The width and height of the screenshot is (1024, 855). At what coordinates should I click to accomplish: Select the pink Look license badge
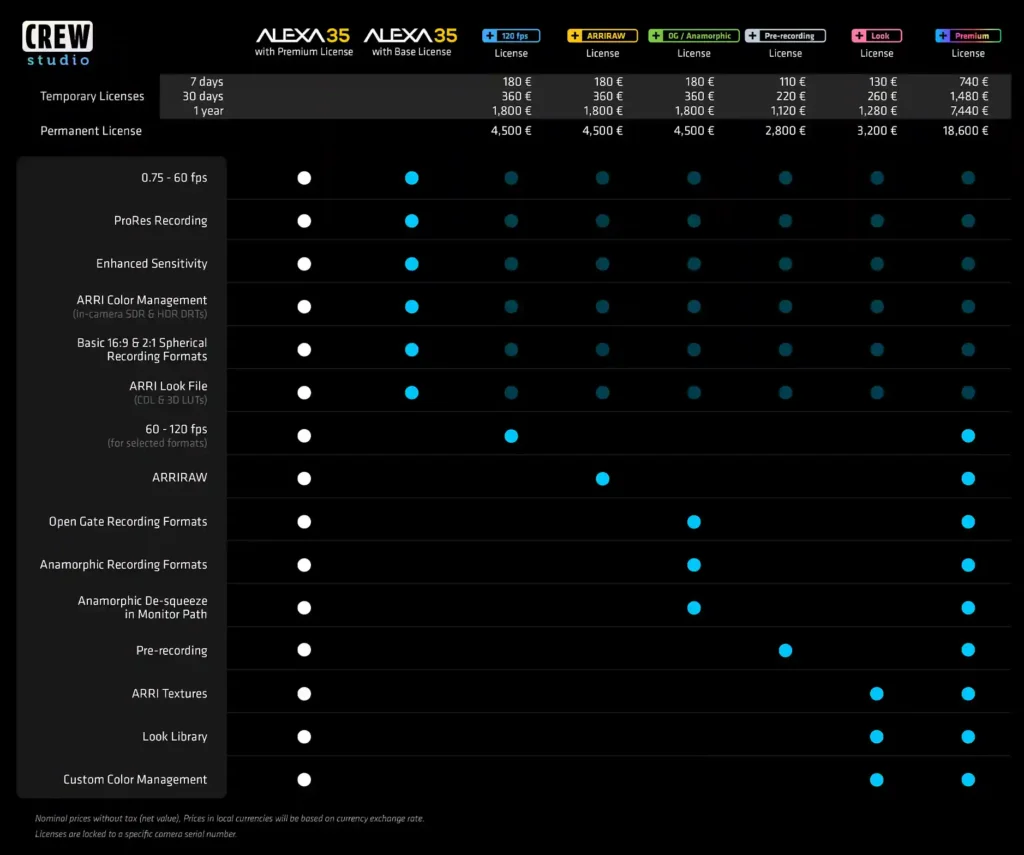click(x=876, y=36)
